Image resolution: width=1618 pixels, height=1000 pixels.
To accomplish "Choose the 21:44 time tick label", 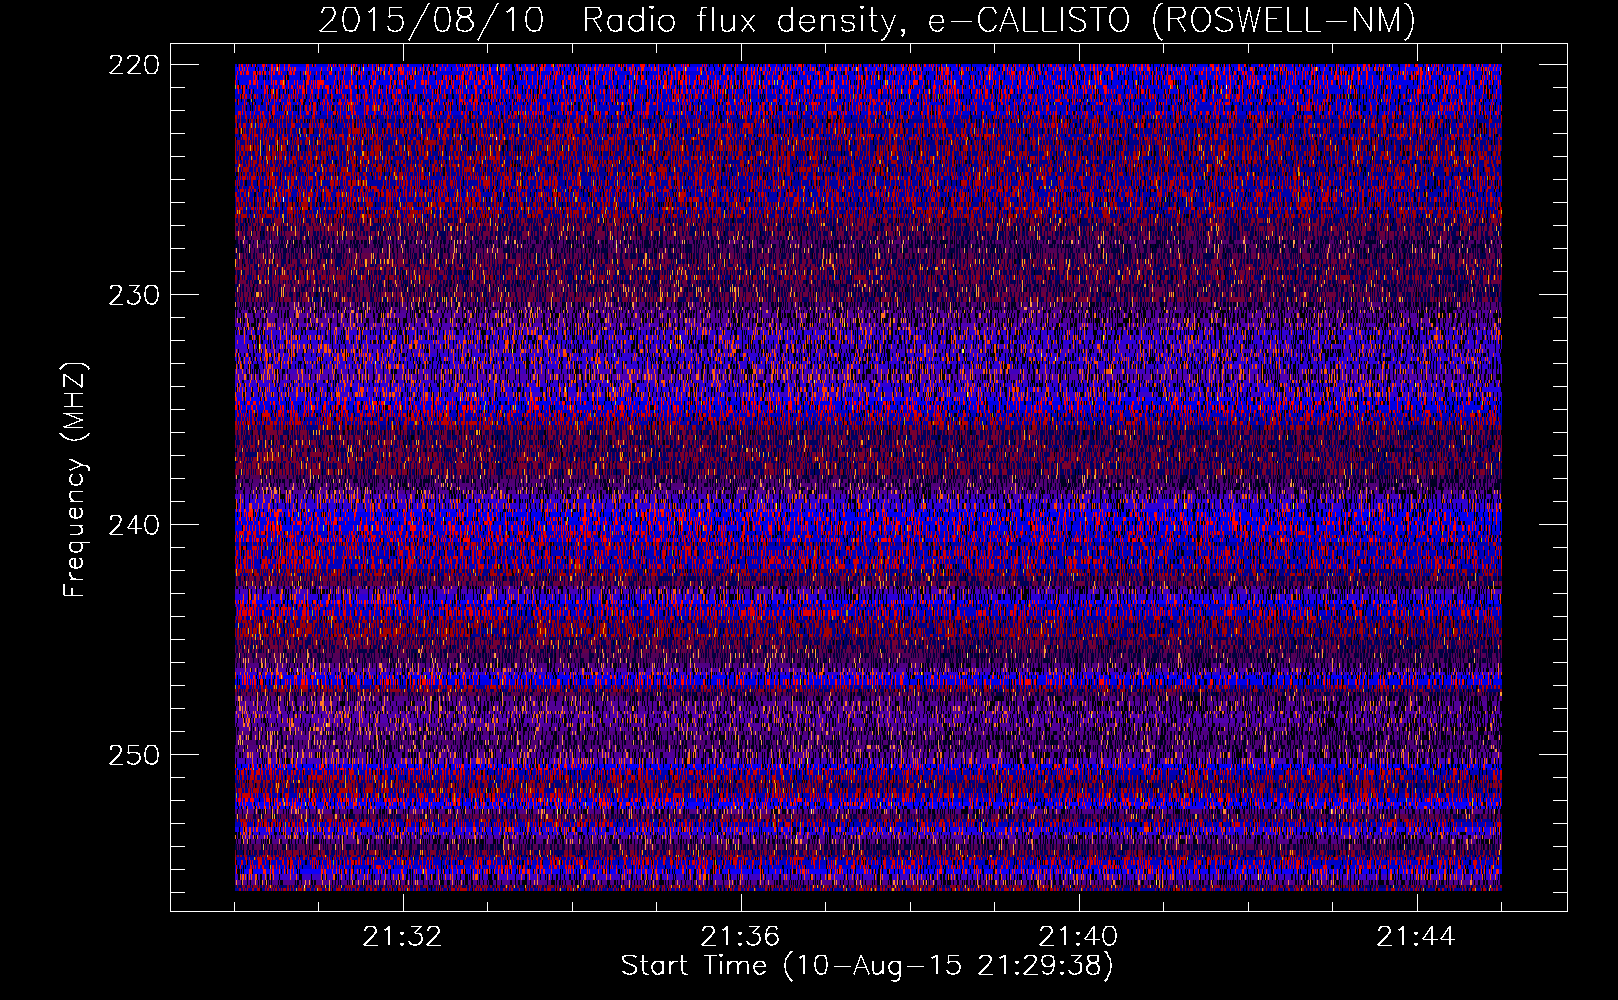I will pyautogui.click(x=1416, y=937).
